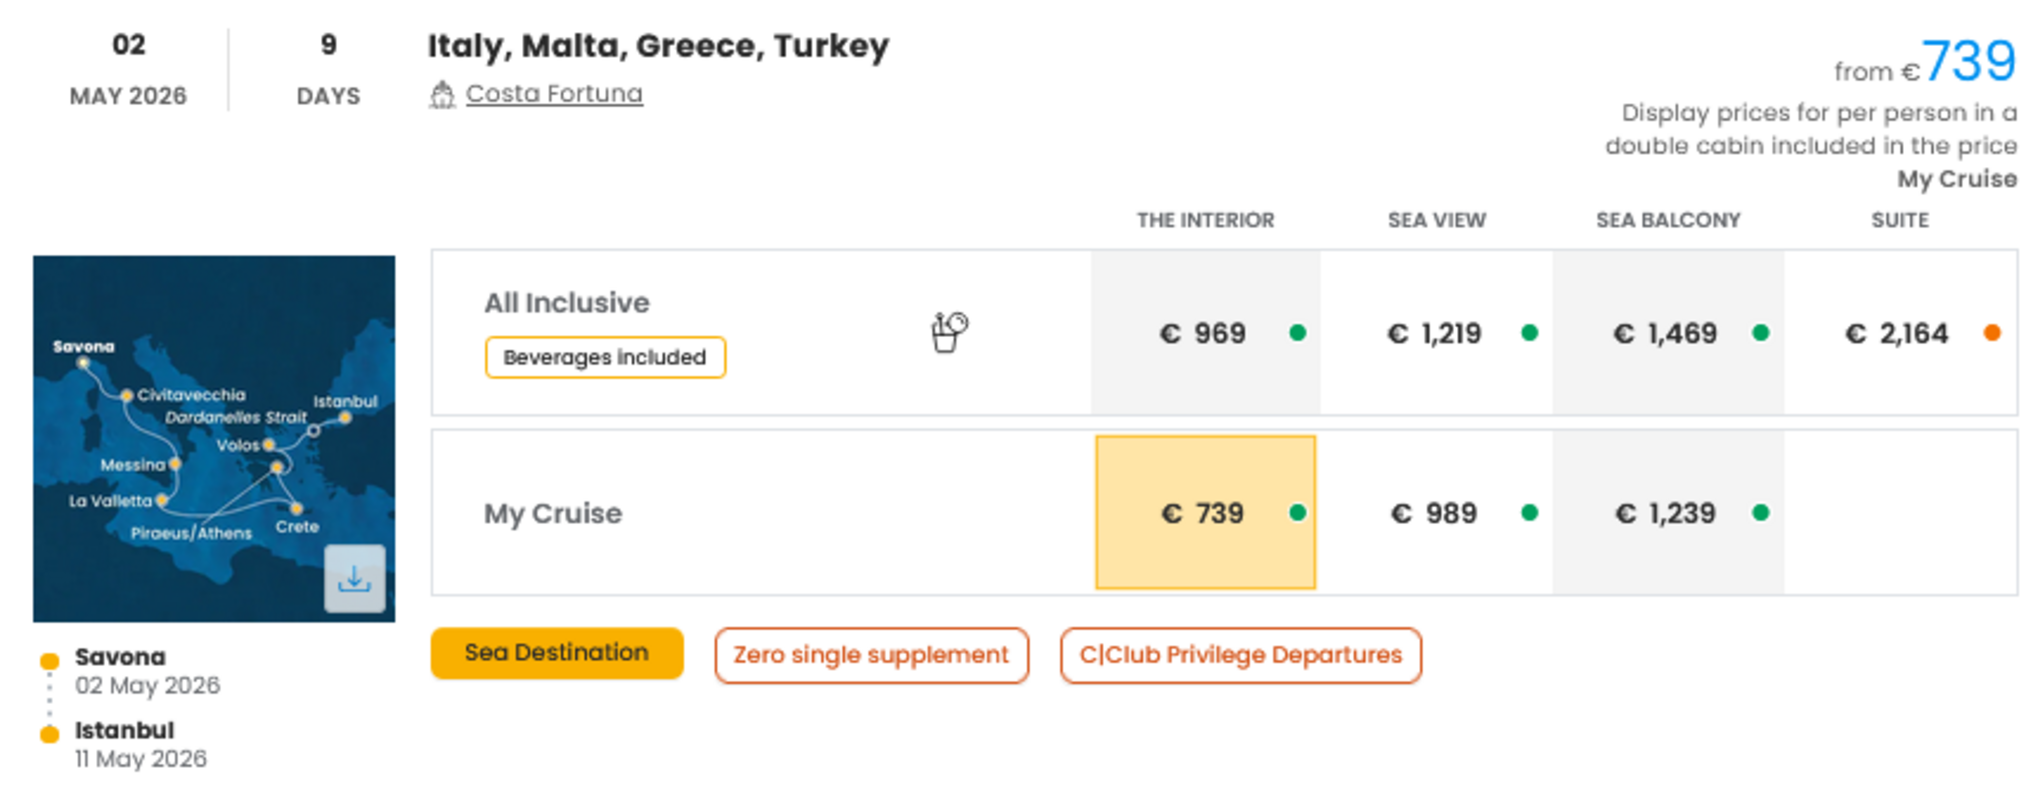Select My Cruise interior cabin €739

tap(1204, 513)
